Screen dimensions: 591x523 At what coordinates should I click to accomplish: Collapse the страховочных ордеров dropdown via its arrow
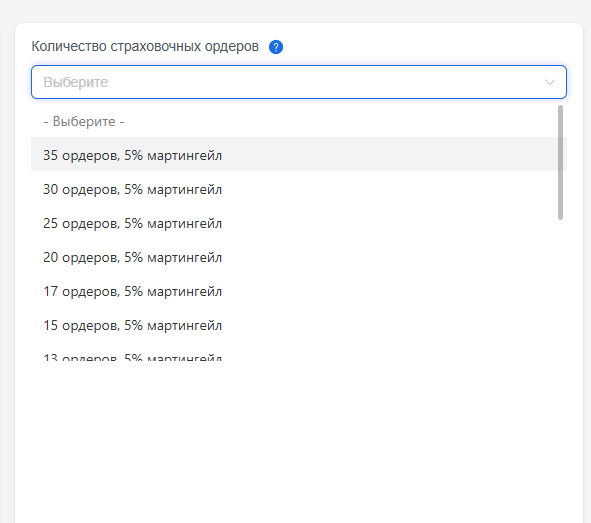tap(550, 82)
